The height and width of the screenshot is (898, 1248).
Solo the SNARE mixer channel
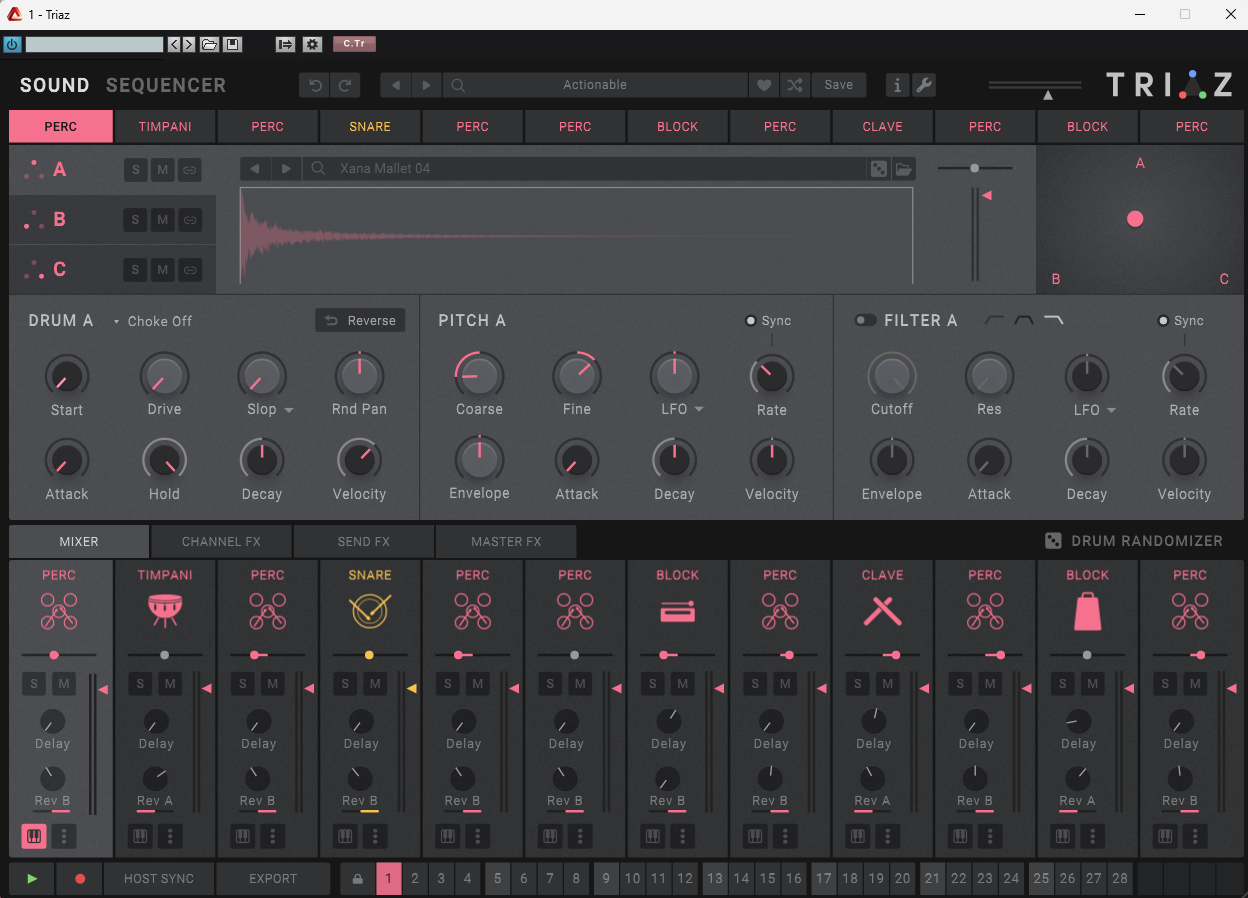(345, 685)
